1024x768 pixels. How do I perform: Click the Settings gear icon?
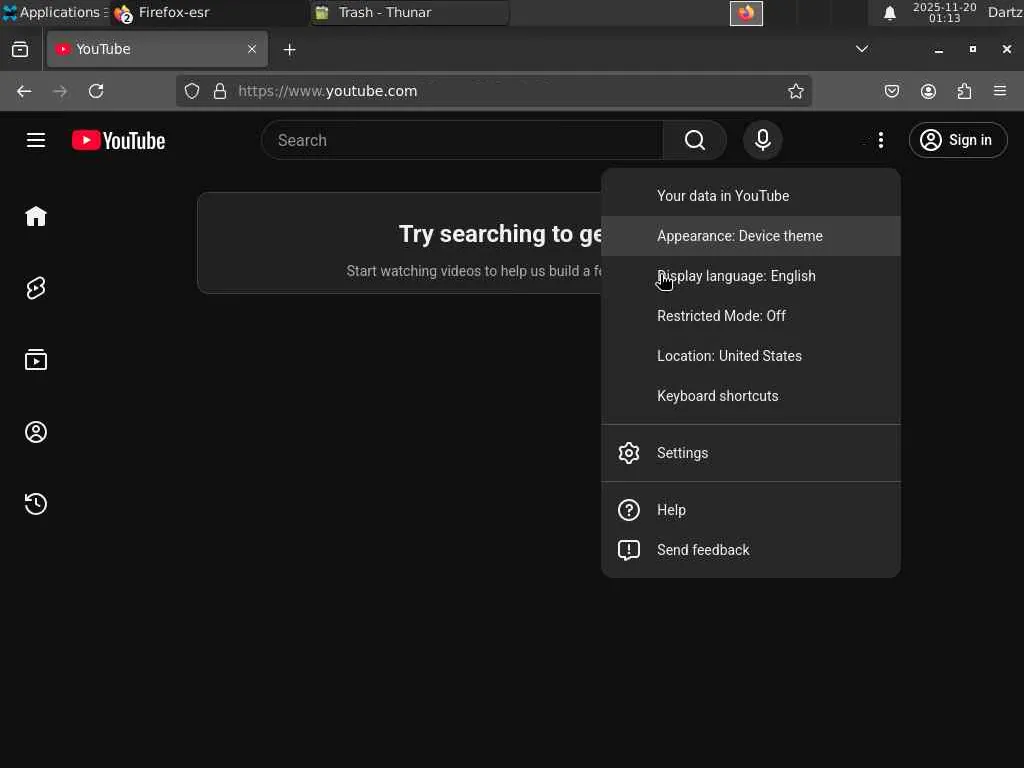(x=628, y=453)
